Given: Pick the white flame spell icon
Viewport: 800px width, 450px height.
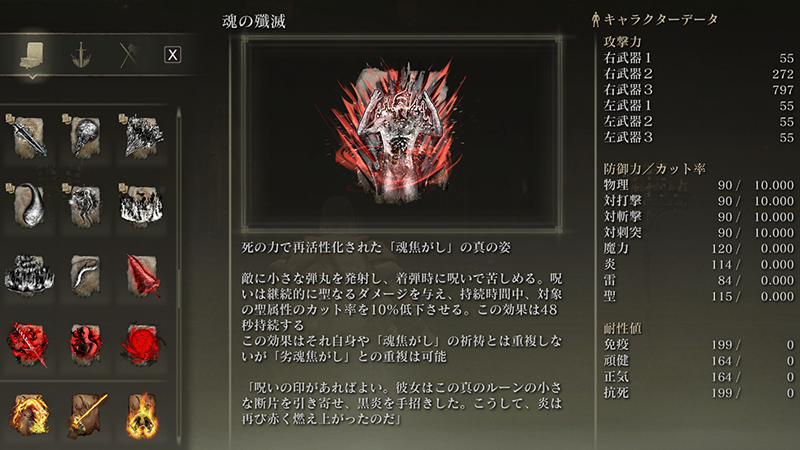Looking at the screenshot, I should (x=142, y=206).
